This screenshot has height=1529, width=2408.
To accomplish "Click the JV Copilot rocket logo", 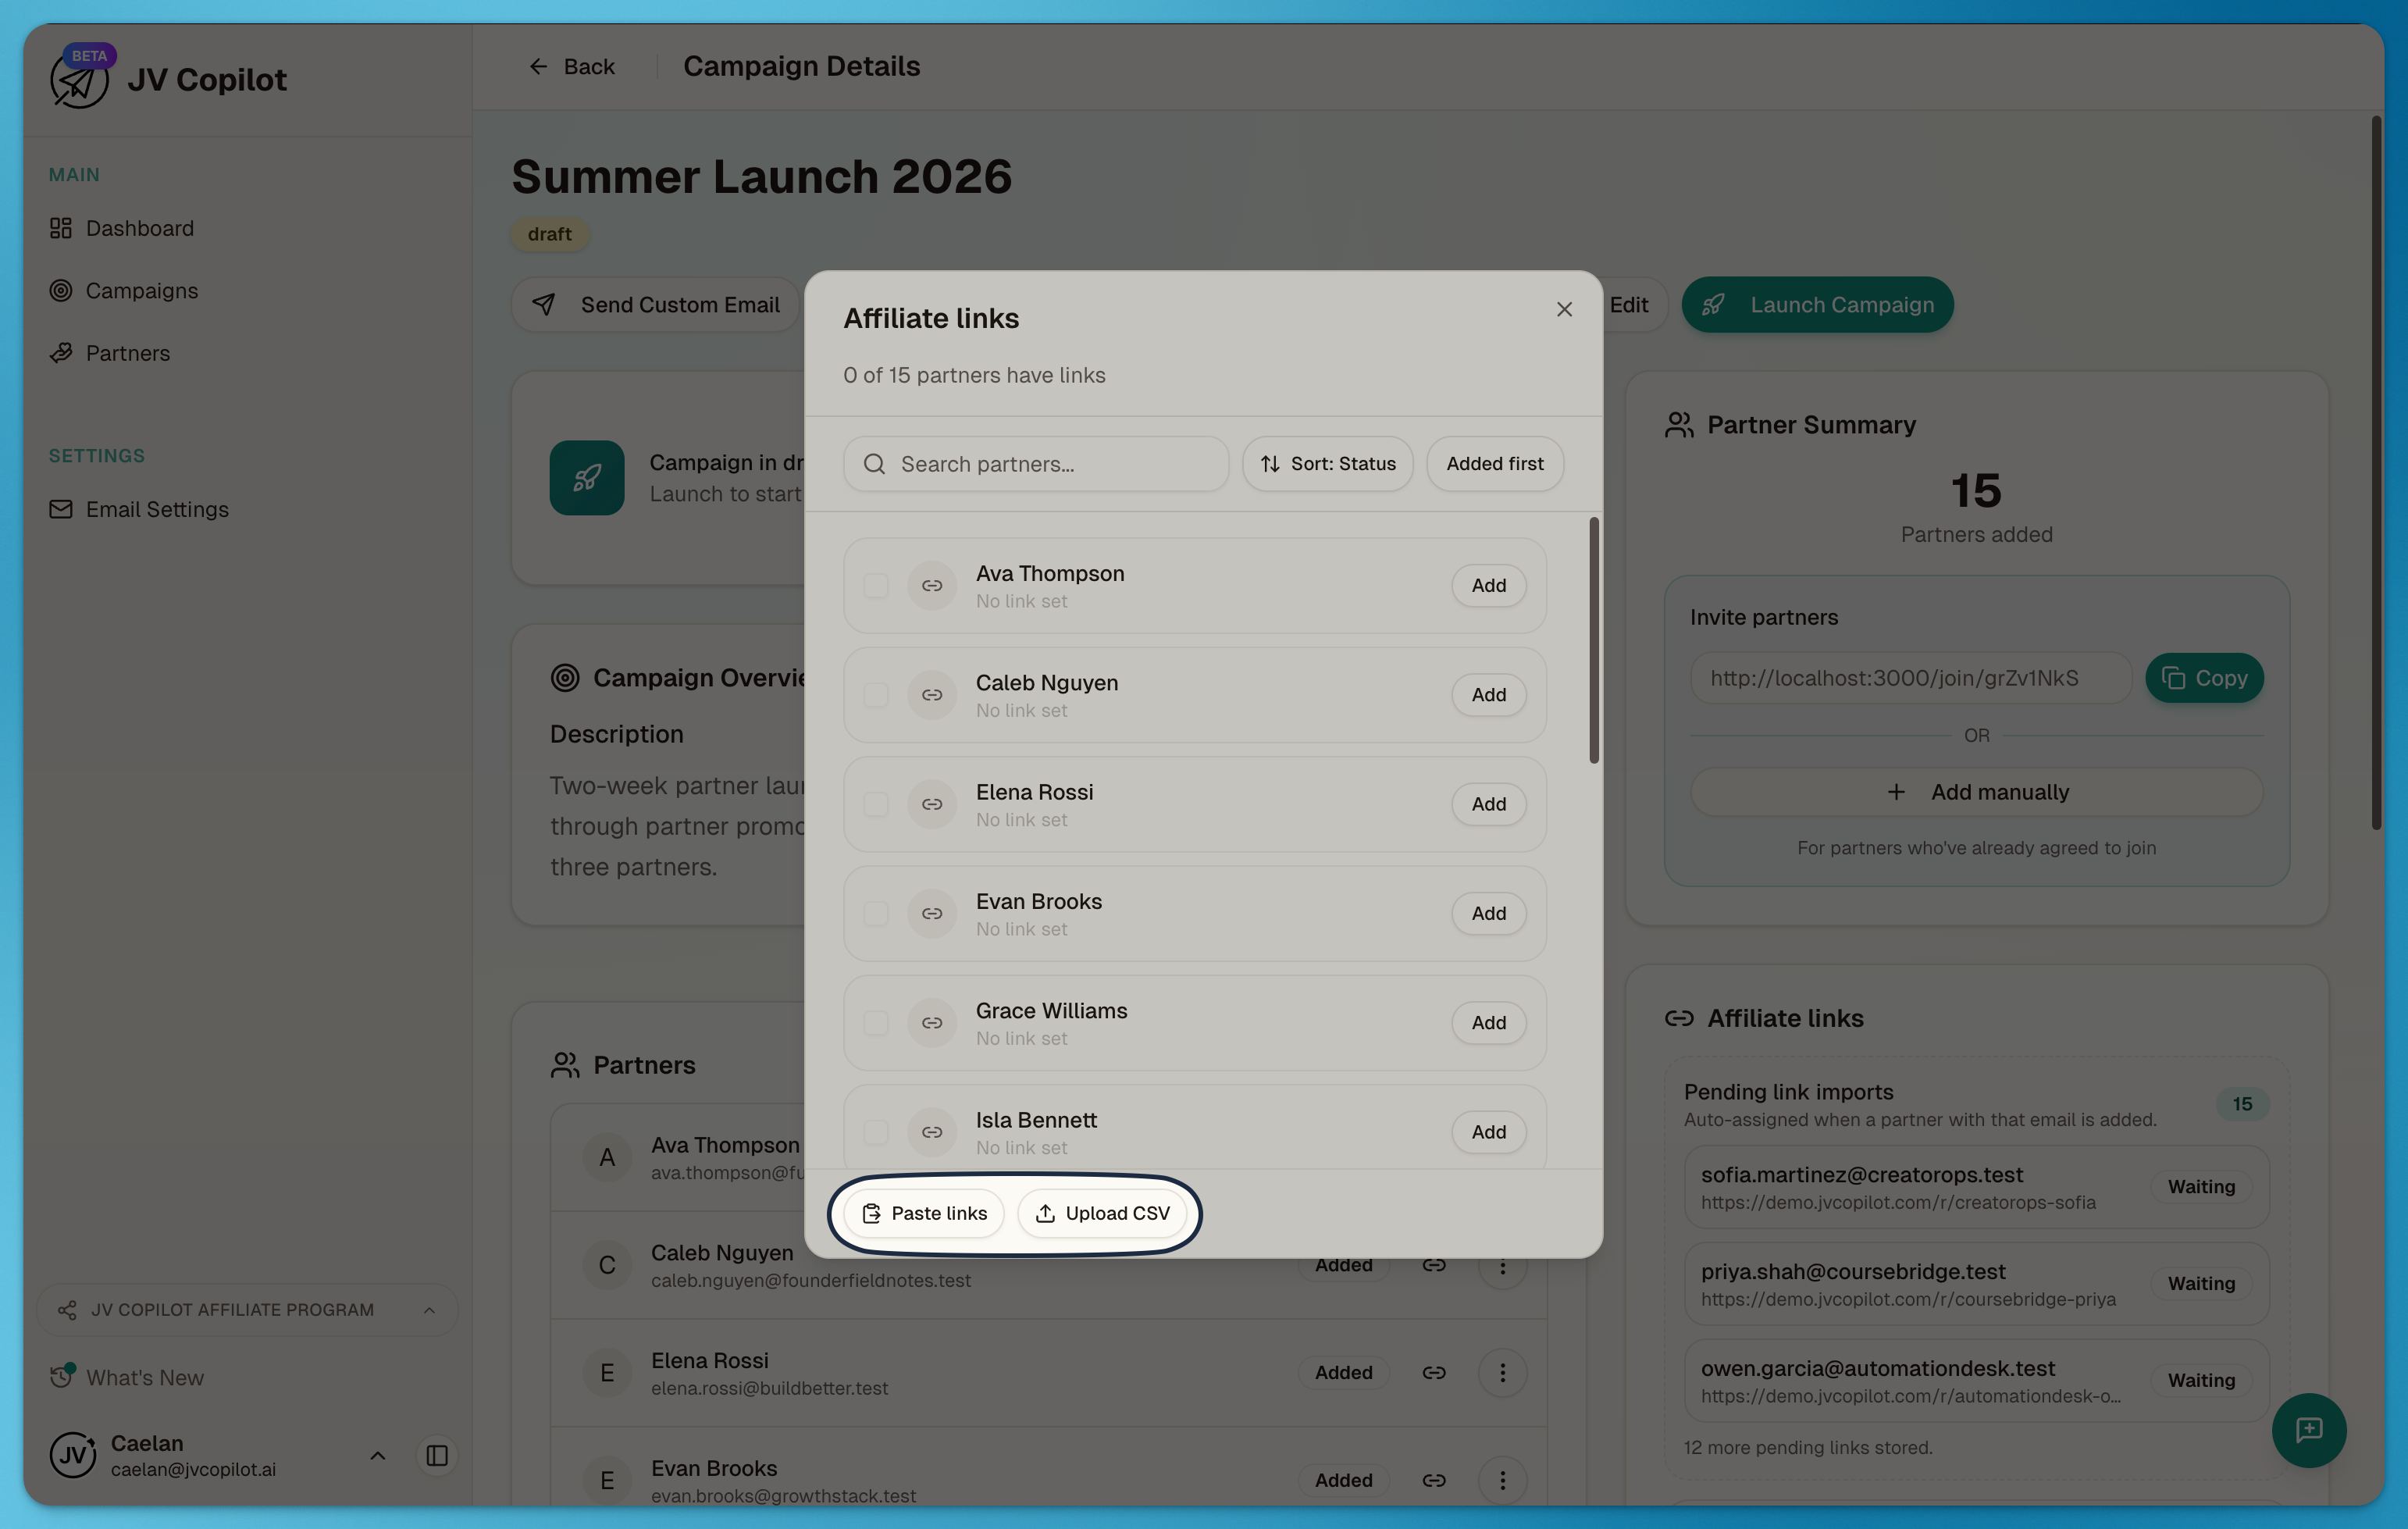I will pos(78,80).
